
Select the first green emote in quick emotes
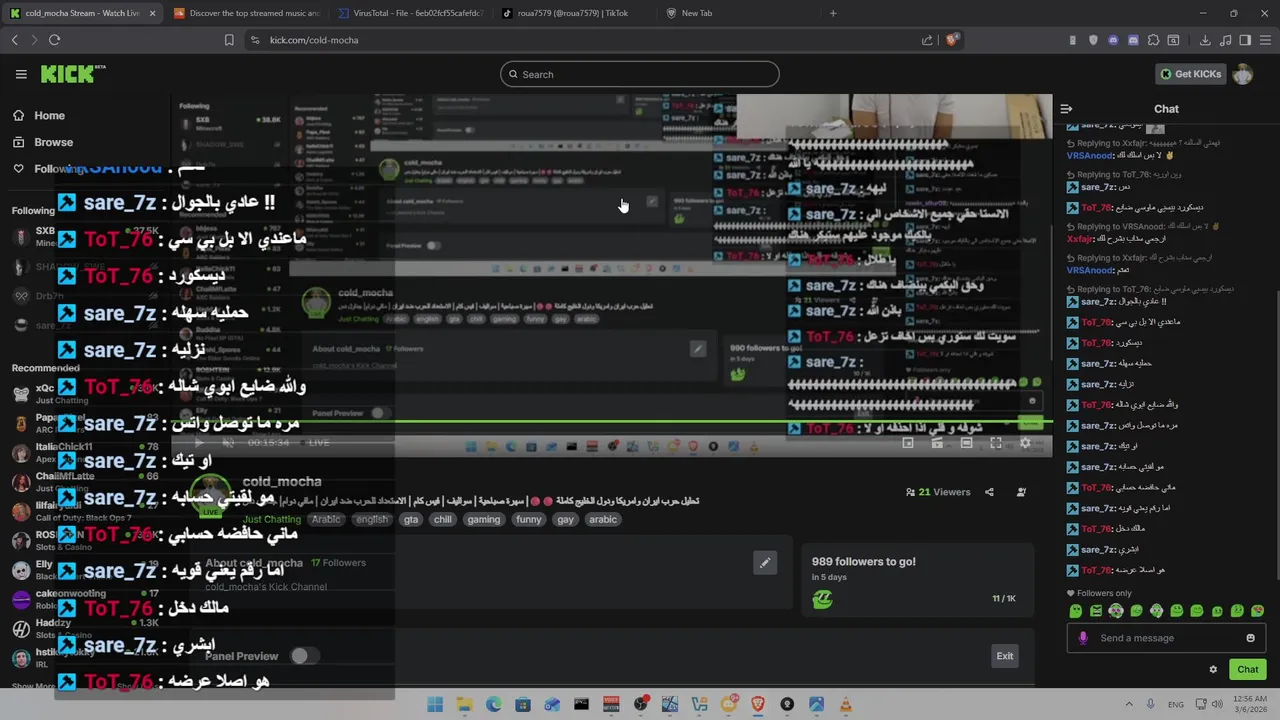(x=1076, y=611)
